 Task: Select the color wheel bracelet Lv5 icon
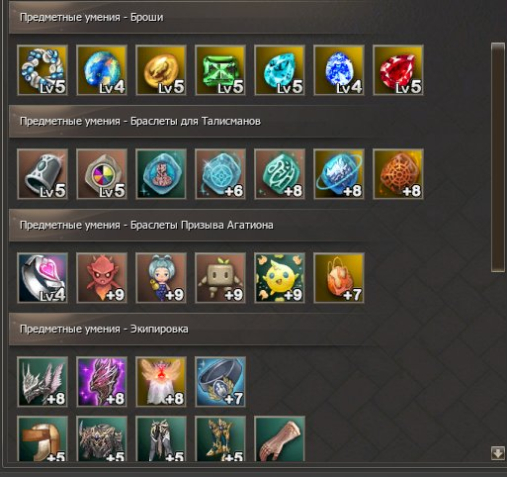coord(102,174)
